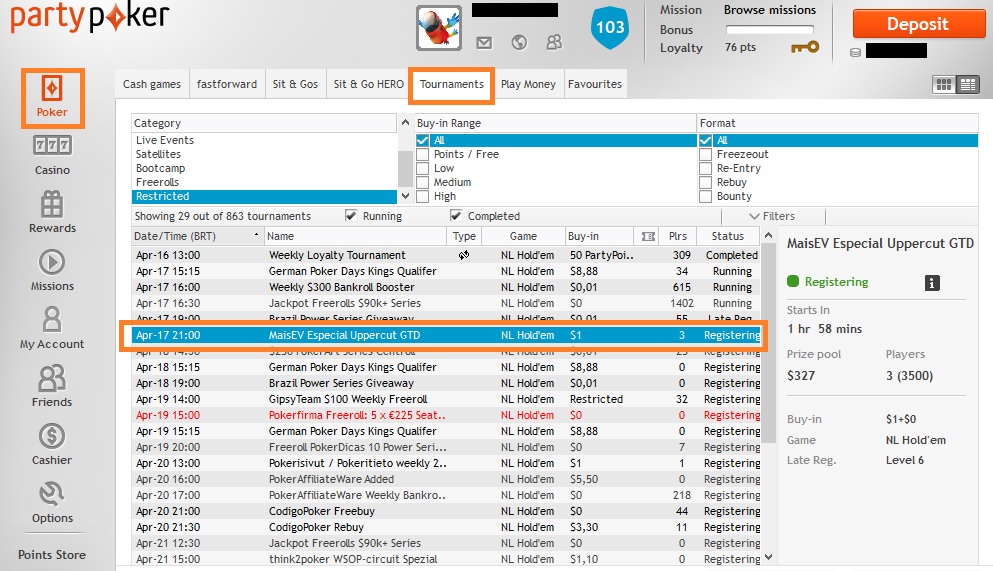Check the Bounty format checkbox
The image size is (993, 571).
point(705,196)
